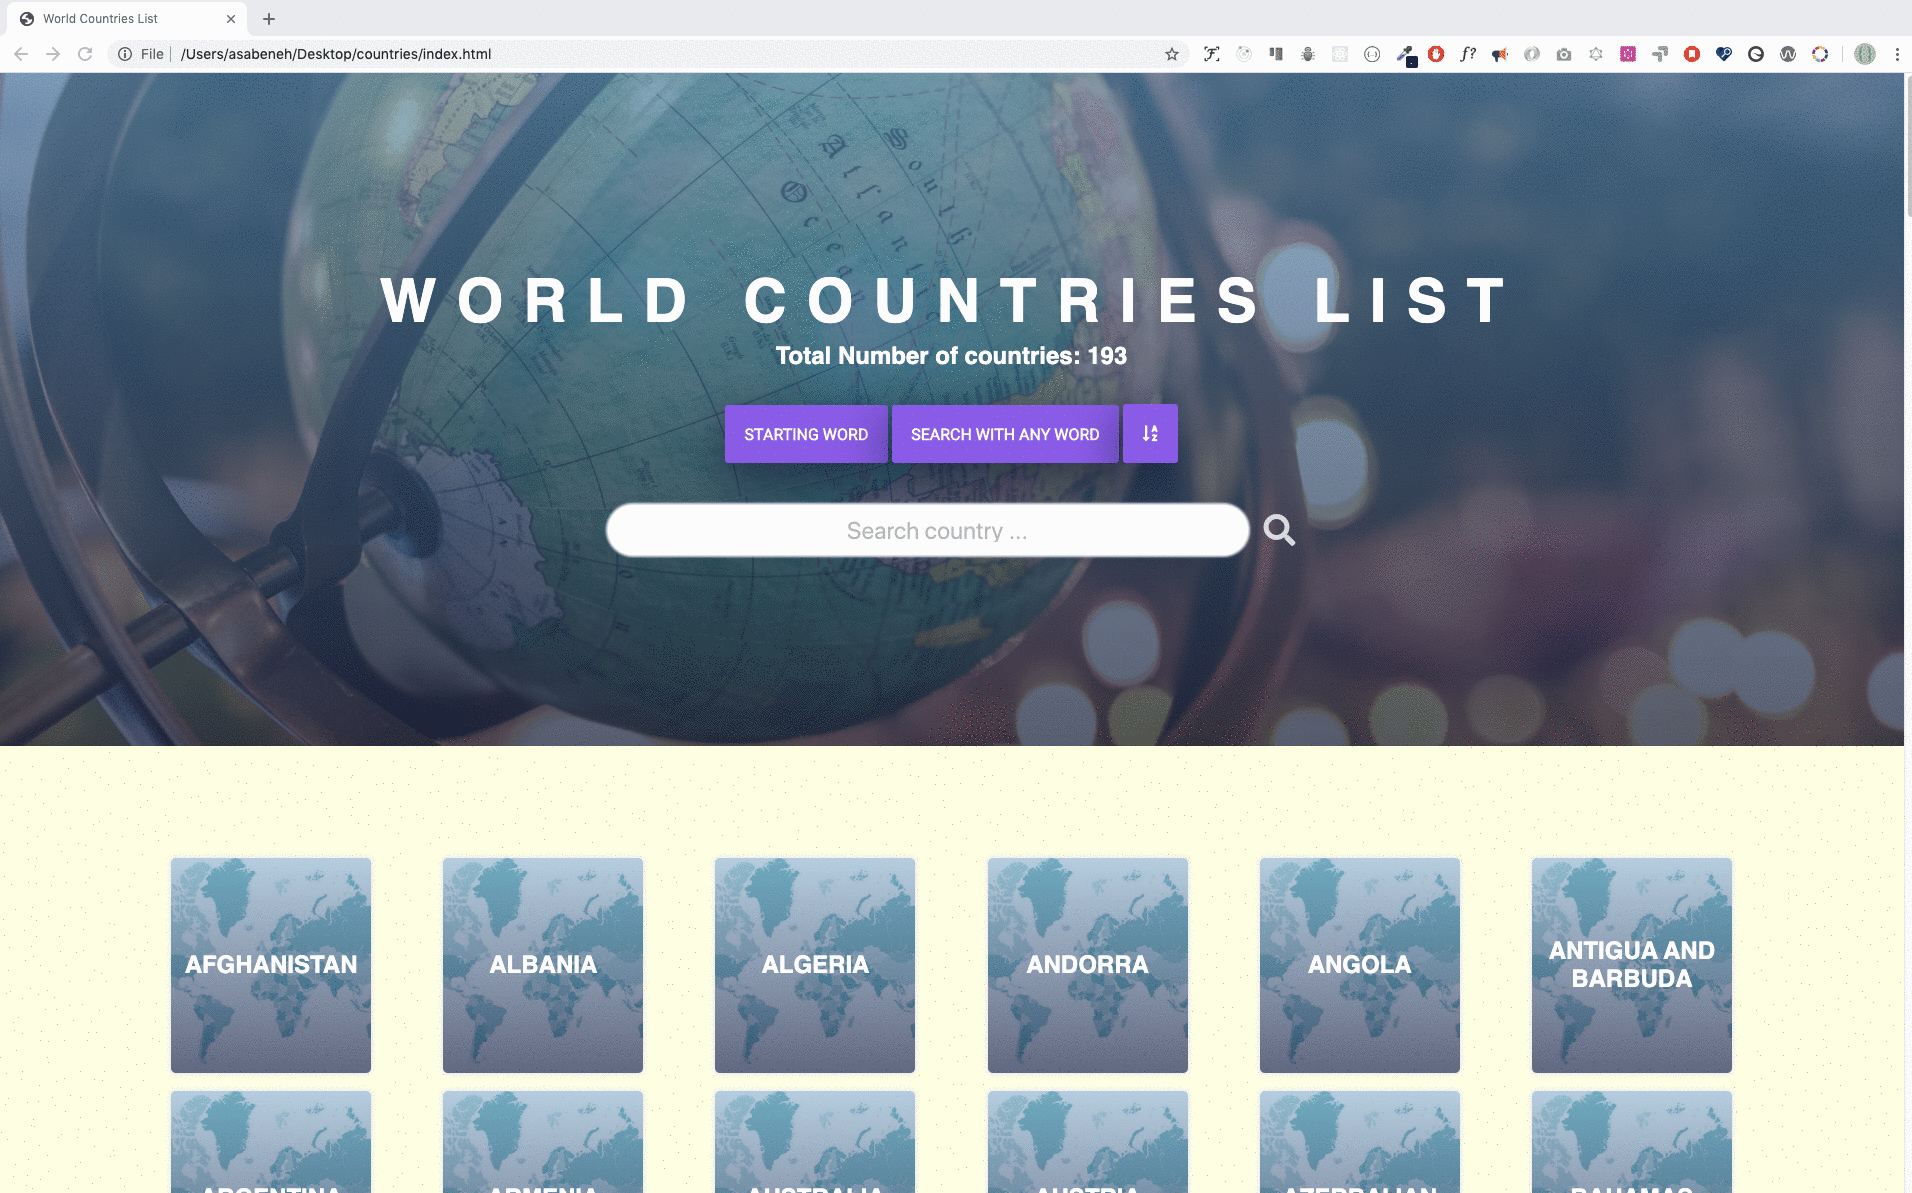This screenshot has height=1193, width=1912.
Task: Open the megaphone extension icon
Action: pyautogui.click(x=1500, y=54)
